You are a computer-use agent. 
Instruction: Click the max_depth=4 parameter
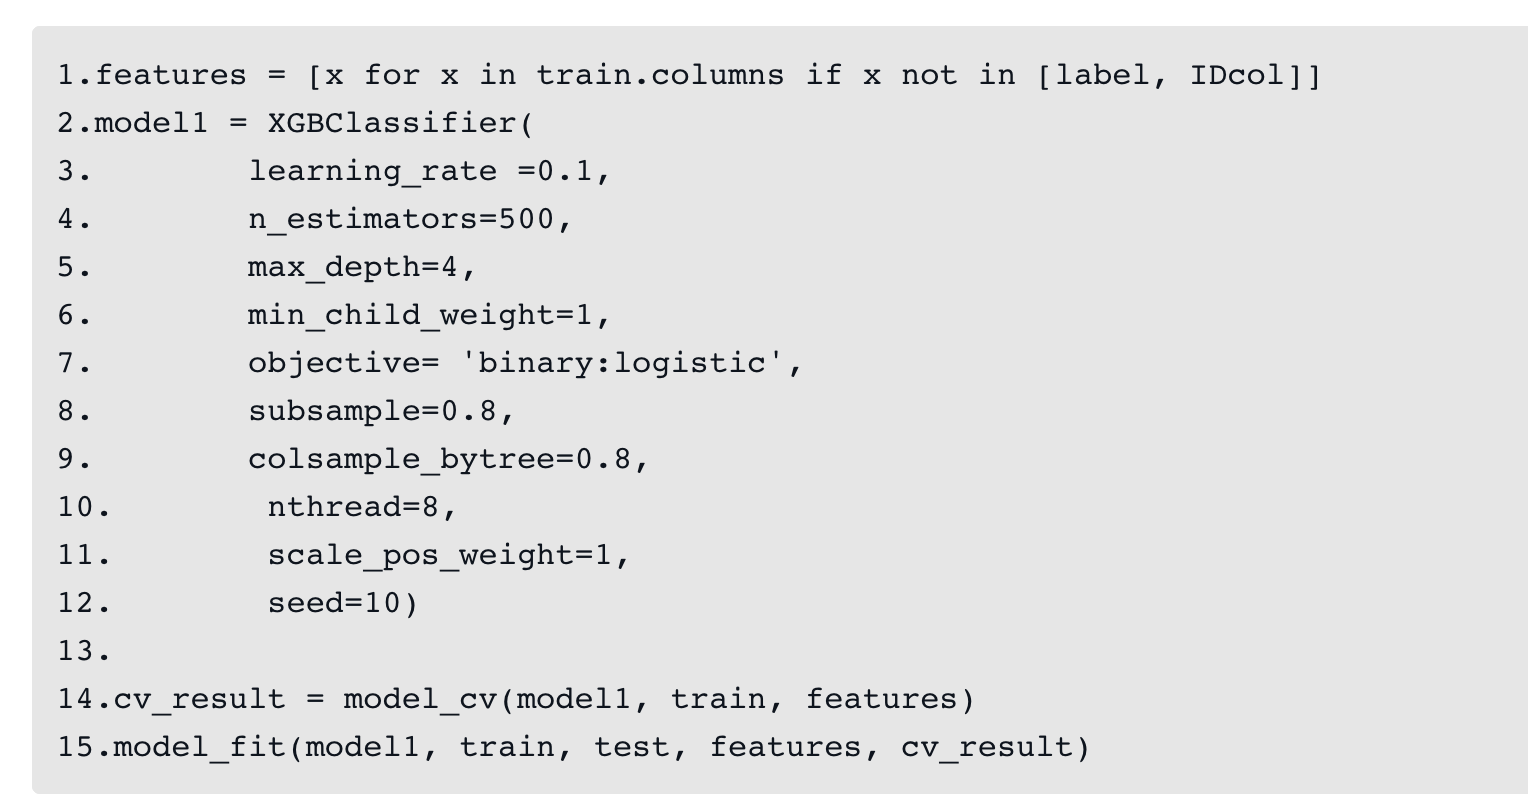pyautogui.click(x=352, y=267)
